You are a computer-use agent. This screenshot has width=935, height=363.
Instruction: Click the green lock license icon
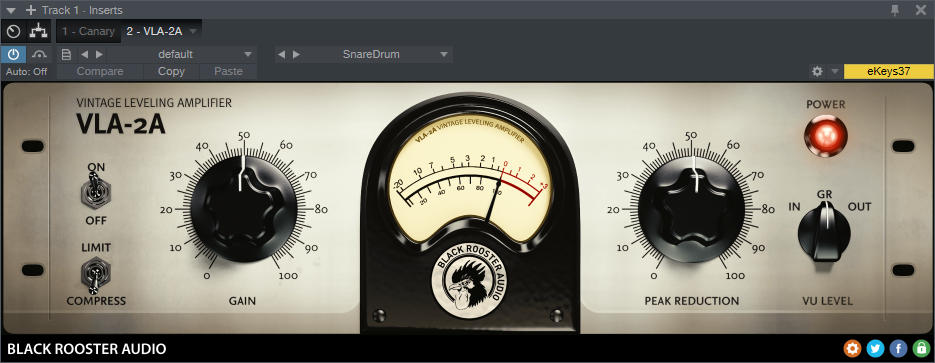tap(921, 349)
